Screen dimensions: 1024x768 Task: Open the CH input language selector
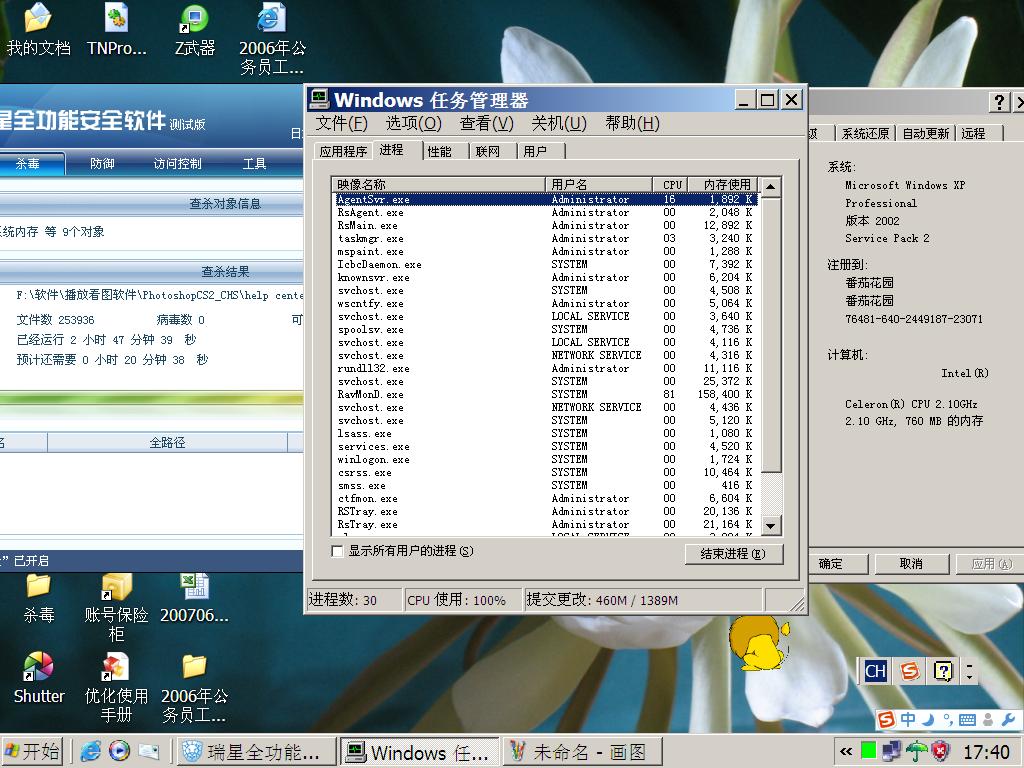coord(875,671)
